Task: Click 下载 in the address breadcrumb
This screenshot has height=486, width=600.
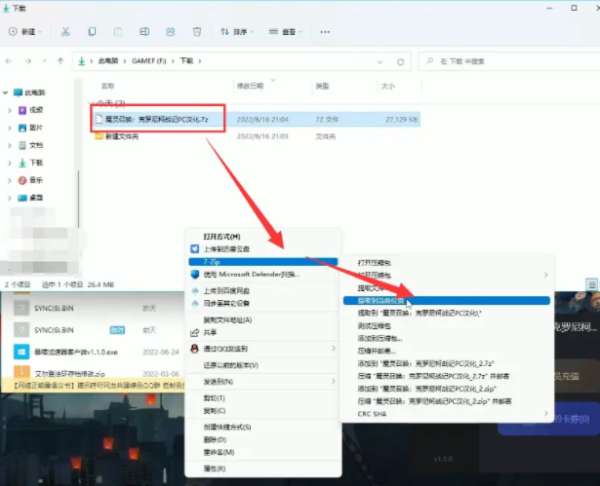Action: 186,61
